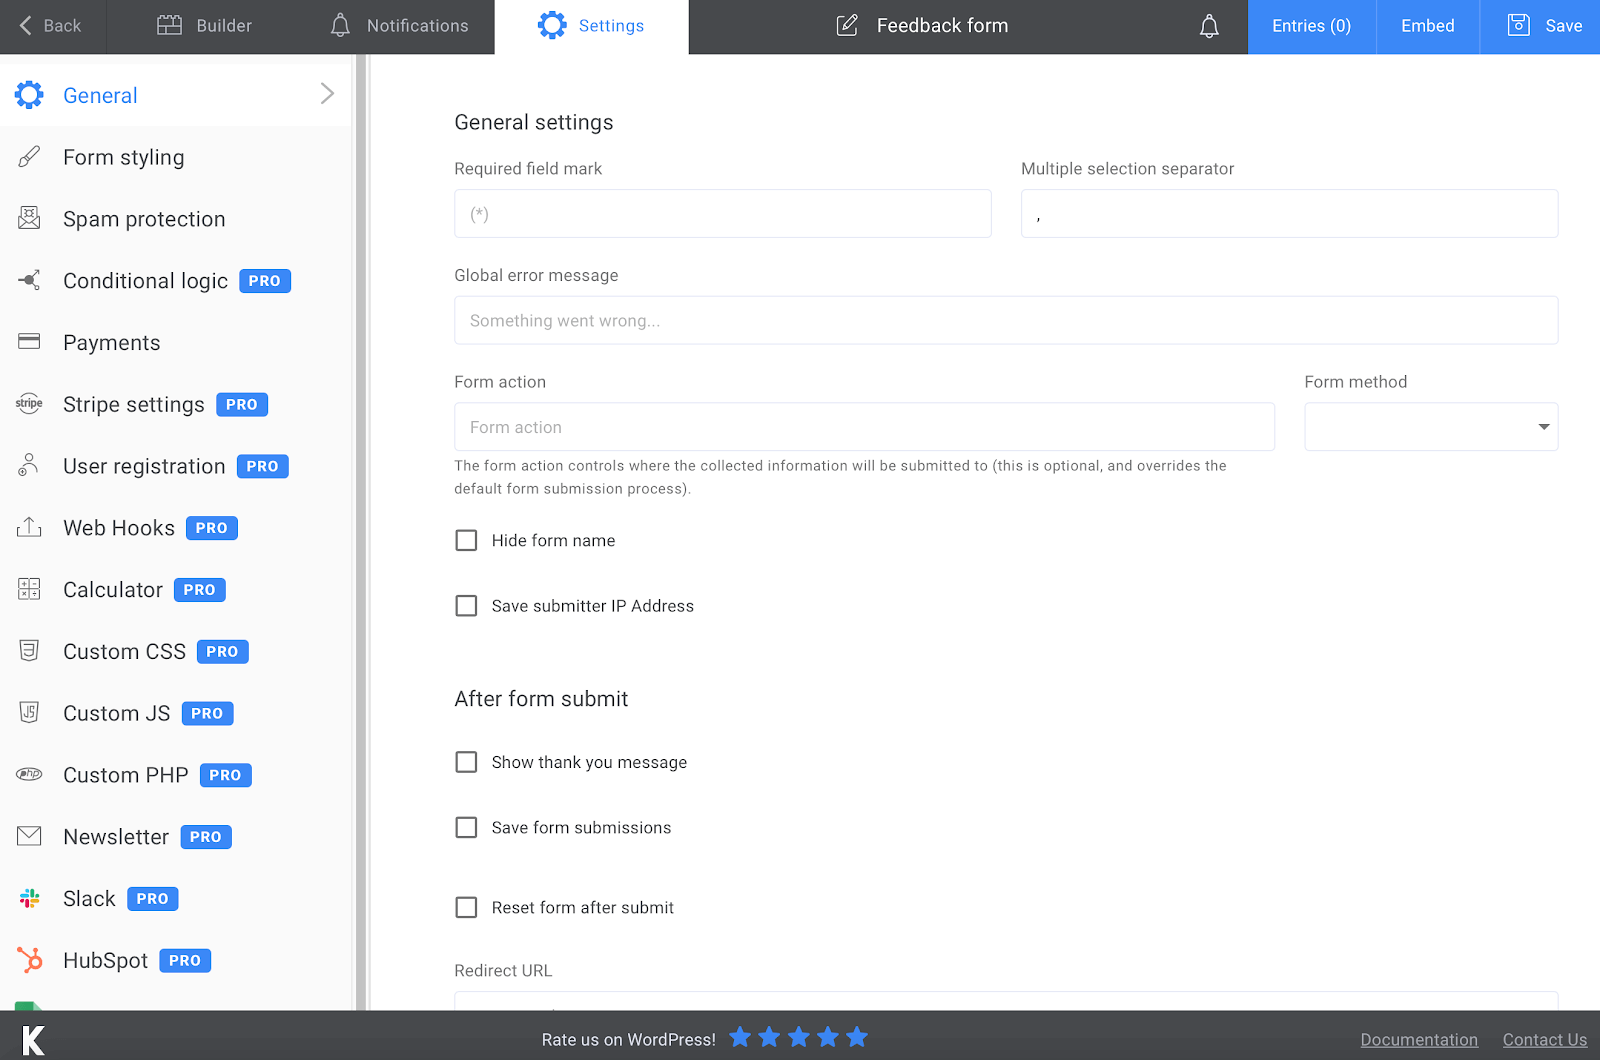Enable Show thank you message

pos(466,761)
